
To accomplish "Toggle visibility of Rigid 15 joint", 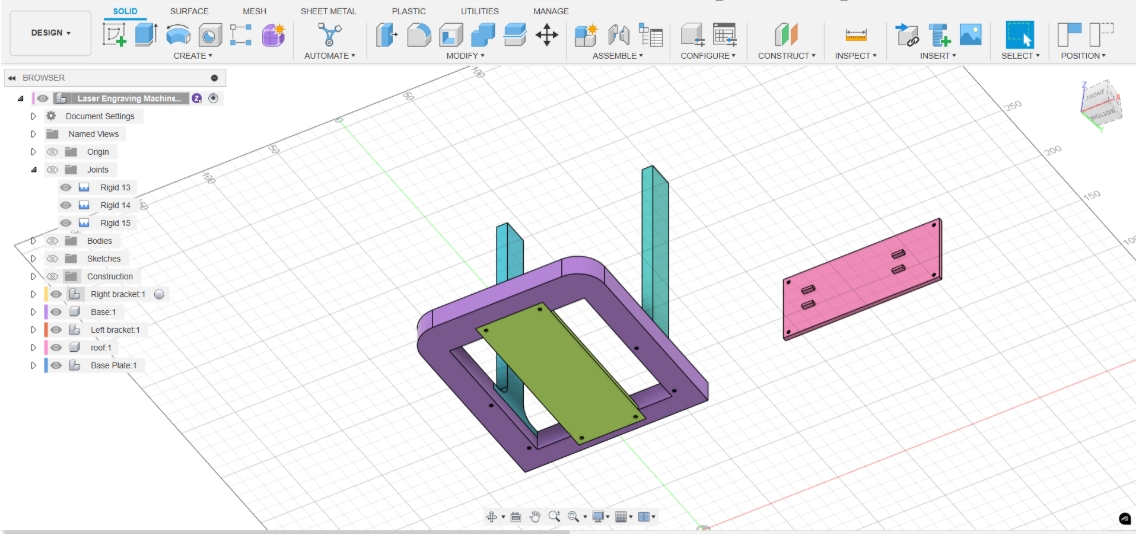I will [66, 223].
